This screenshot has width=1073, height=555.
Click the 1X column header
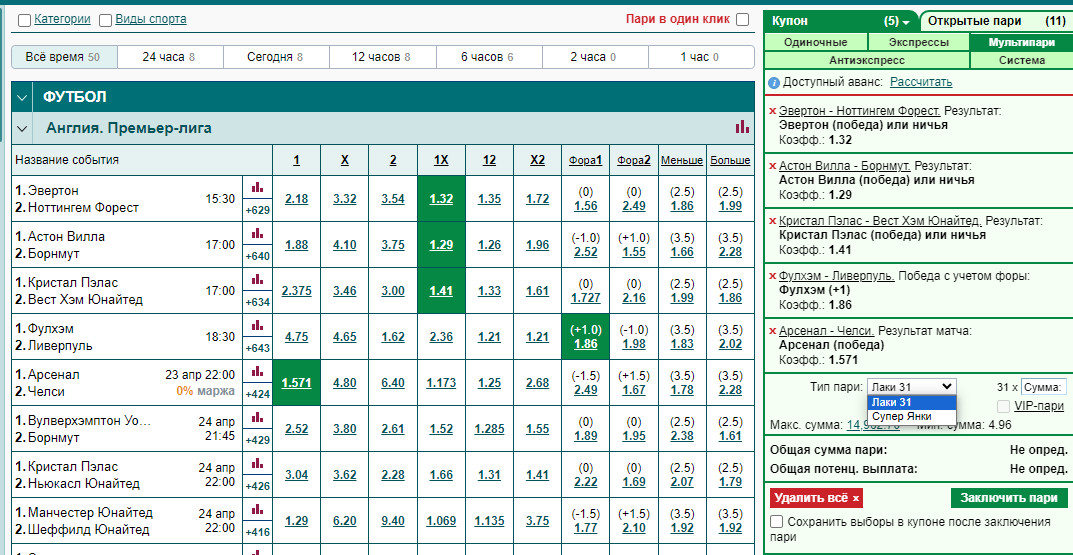[441, 160]
